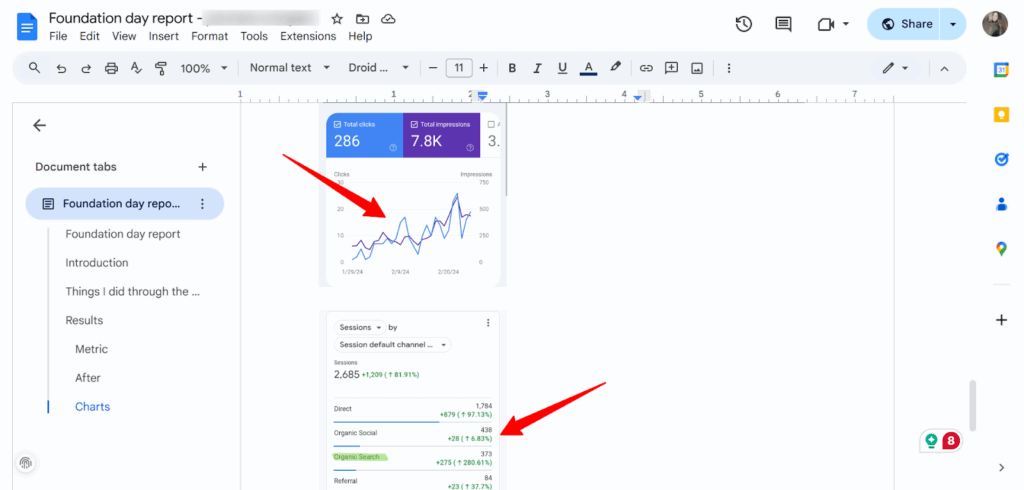Screen dimensions: 1024x490
Task: Open the Normal text style dropdown
Action: (x=289, y=68)
